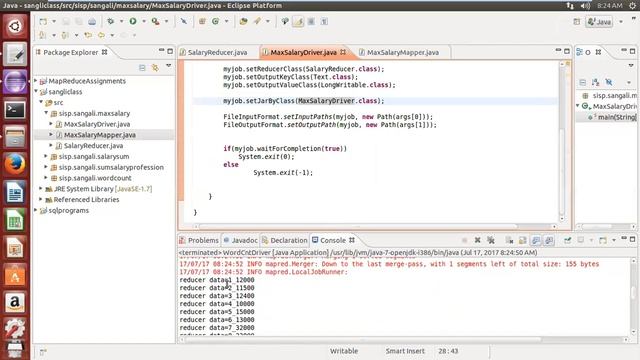
Task: Click the code line with setJarByClass
Action: click(x=303, y=101)
